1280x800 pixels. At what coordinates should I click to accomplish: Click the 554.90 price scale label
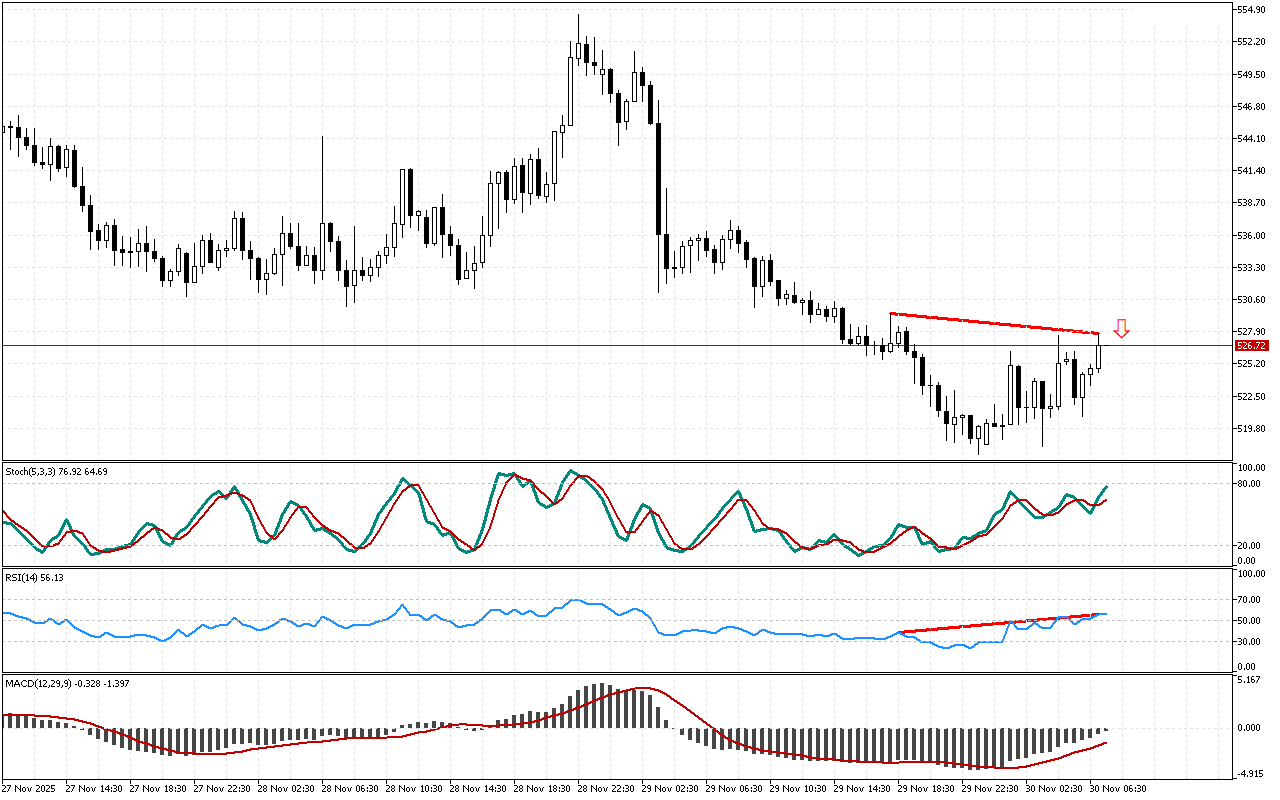(1252, 9)
